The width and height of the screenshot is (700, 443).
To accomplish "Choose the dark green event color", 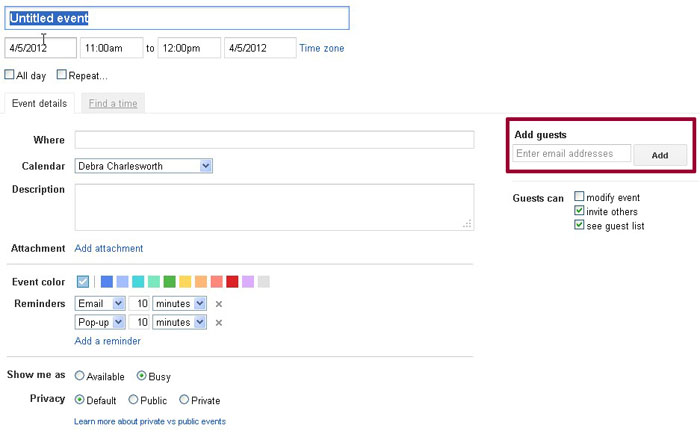I will pyautogui.click(x=169, y=282).
